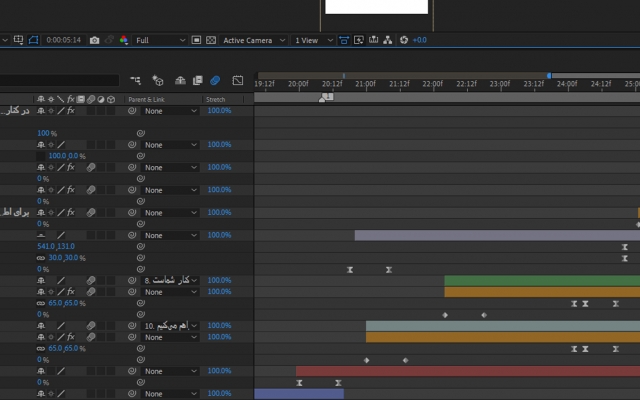Toggle motion blur on layer parented to 8. کار شماست

click(x=91, y=280)
